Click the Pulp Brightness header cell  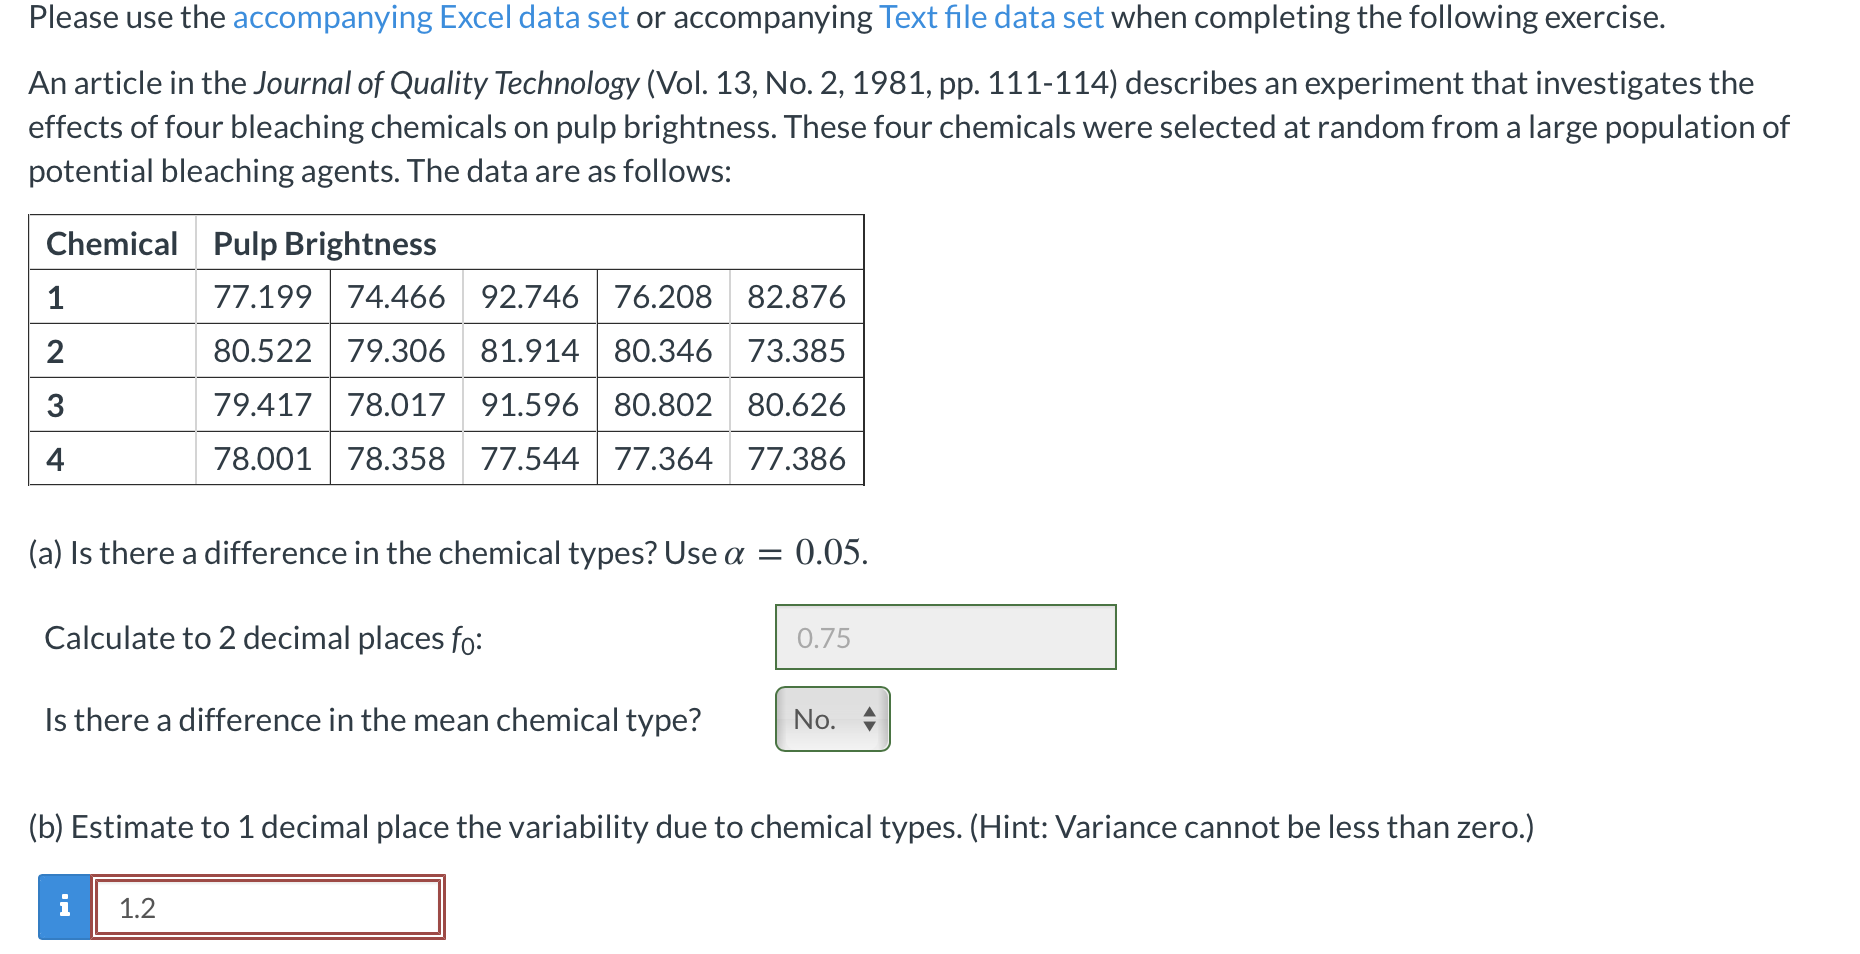(x=325, y=243)
